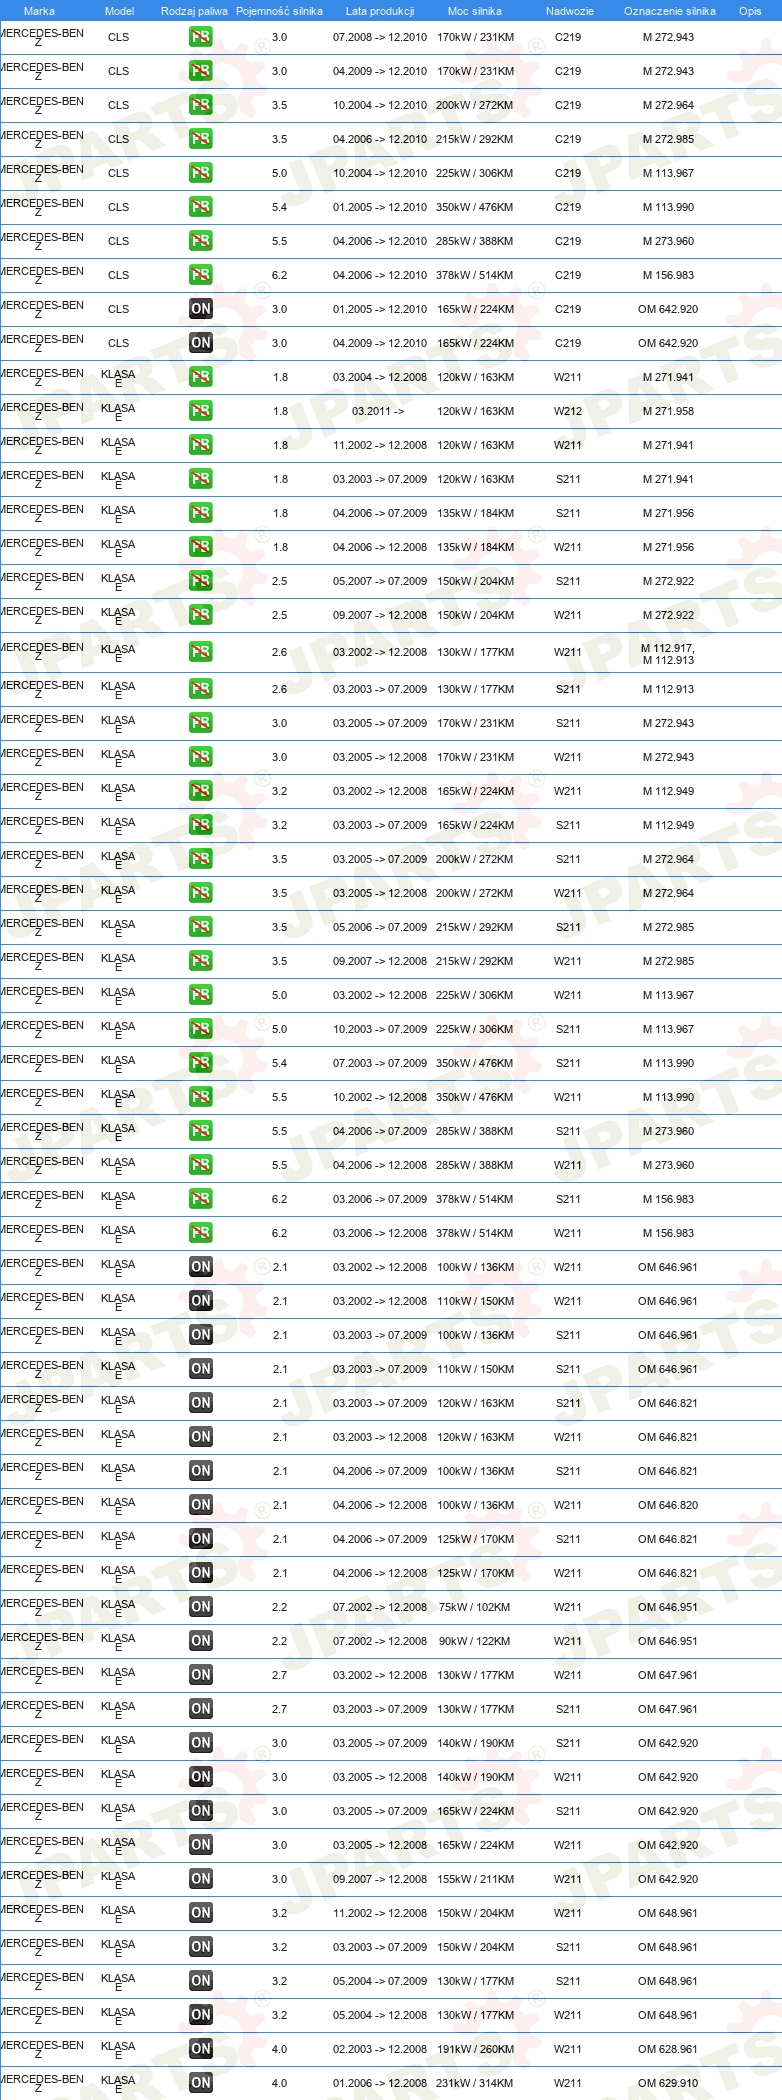Select petrol icon in CLS 6.2 row
This screenshot has height=2100, width=782.
201,275
